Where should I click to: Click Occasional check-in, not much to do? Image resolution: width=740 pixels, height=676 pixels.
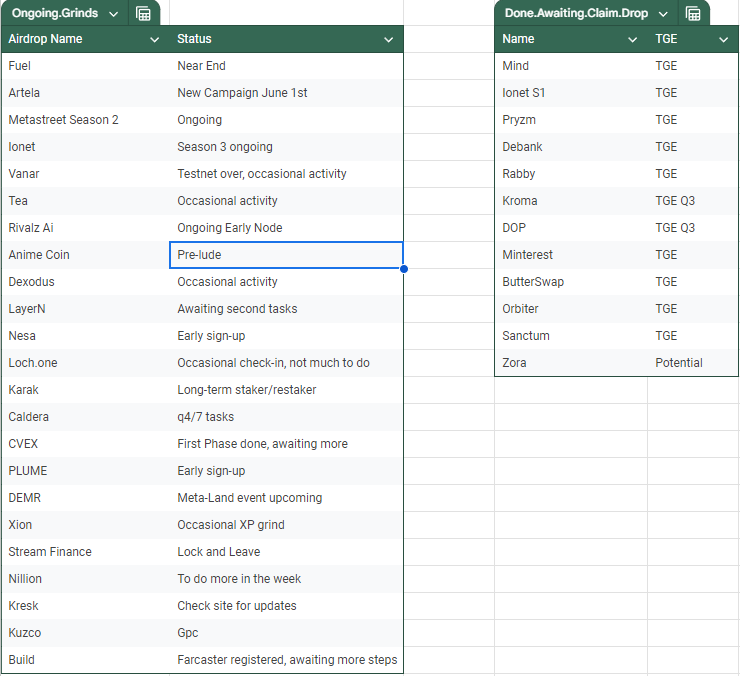286,363
